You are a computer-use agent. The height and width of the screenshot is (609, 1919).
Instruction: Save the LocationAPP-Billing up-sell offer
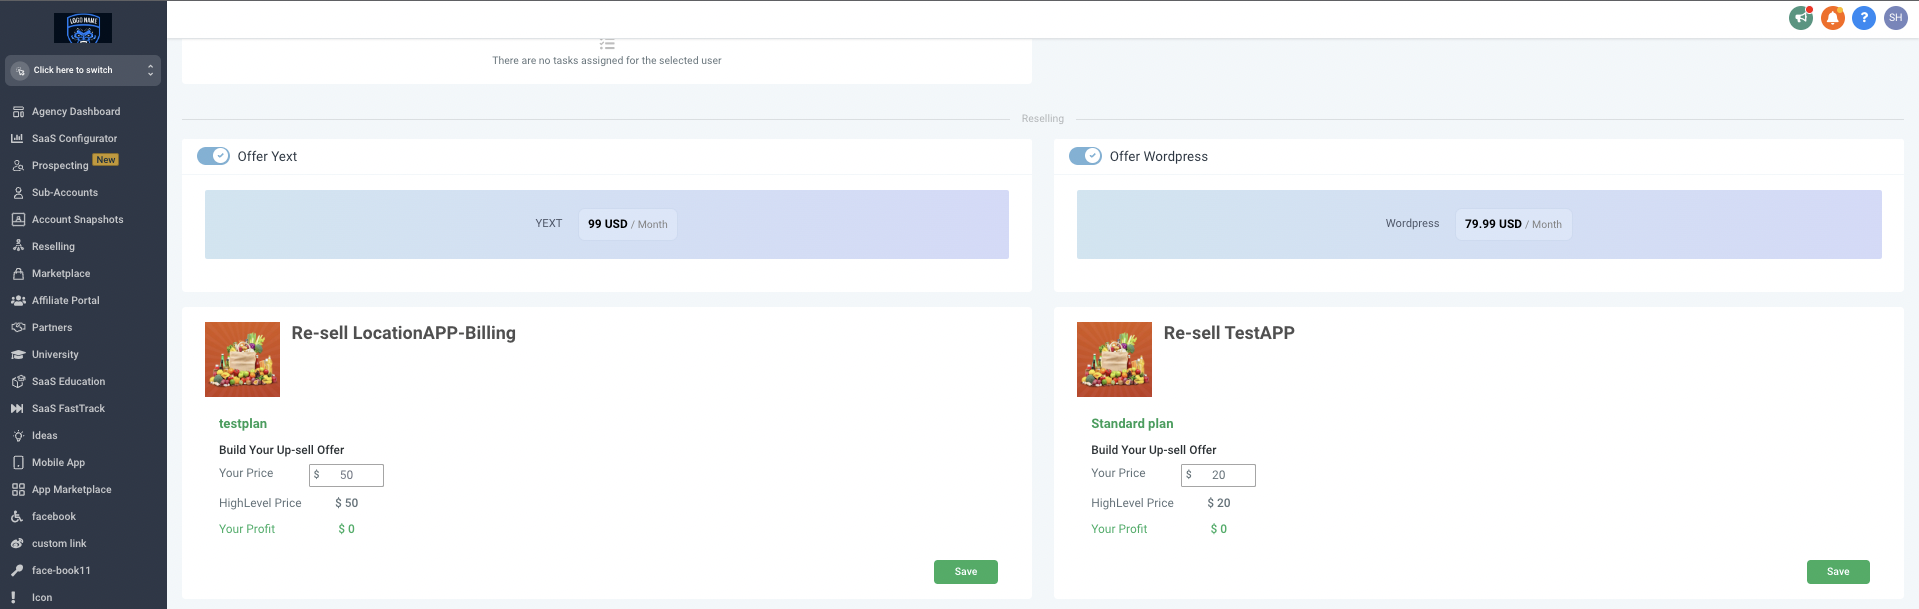[965, 572]
